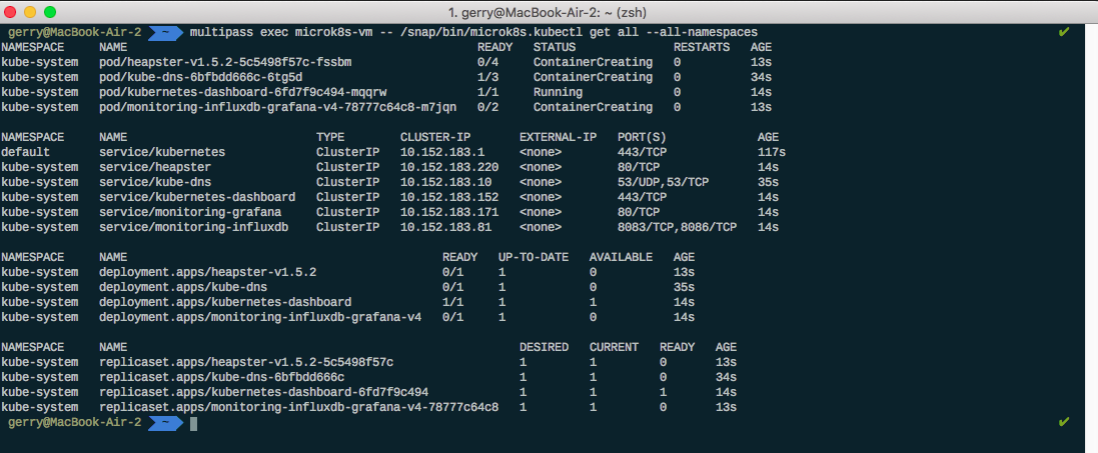Click the right-side terminal scrollbar

[1090, 230]
